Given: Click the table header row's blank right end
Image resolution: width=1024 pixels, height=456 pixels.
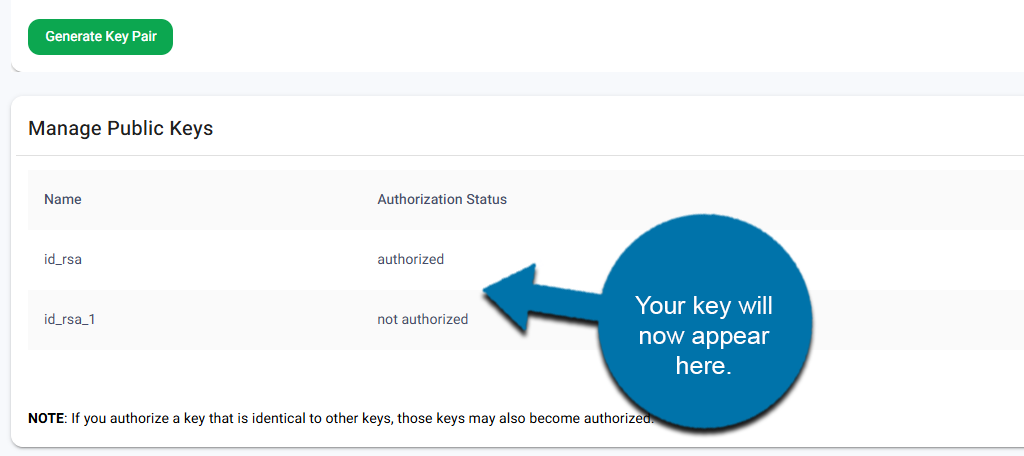Looking at the screenshot, I should tap(900, 199).
